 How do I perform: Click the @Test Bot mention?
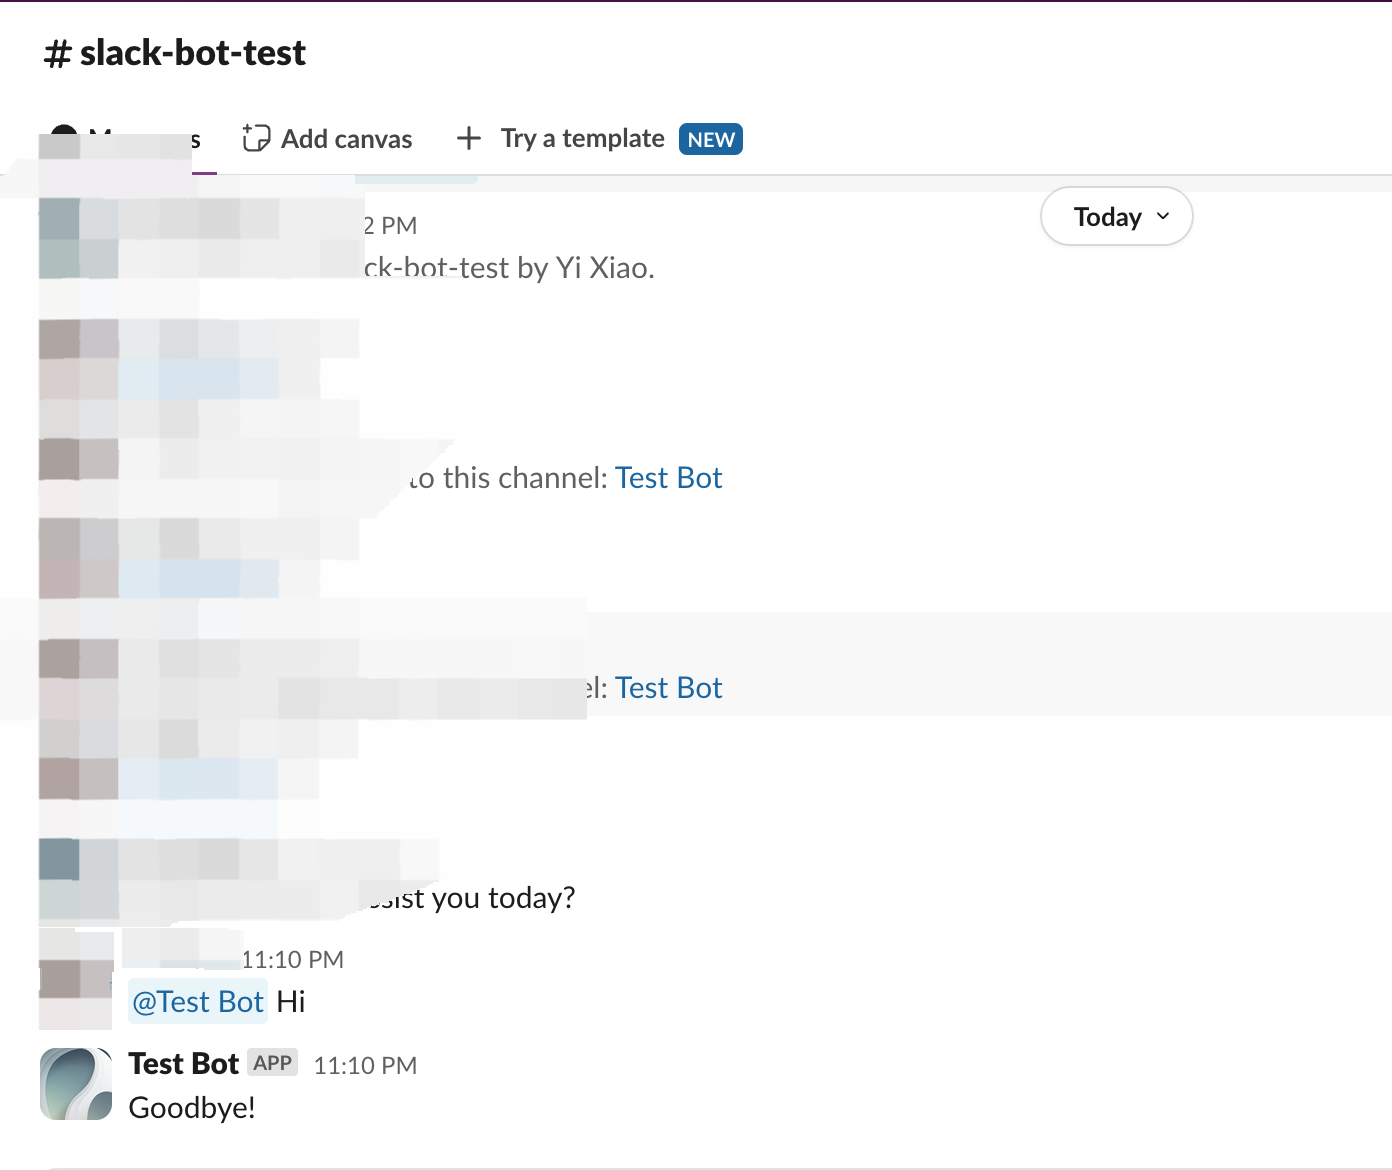pyautogui.click(x=198, y=1002)
